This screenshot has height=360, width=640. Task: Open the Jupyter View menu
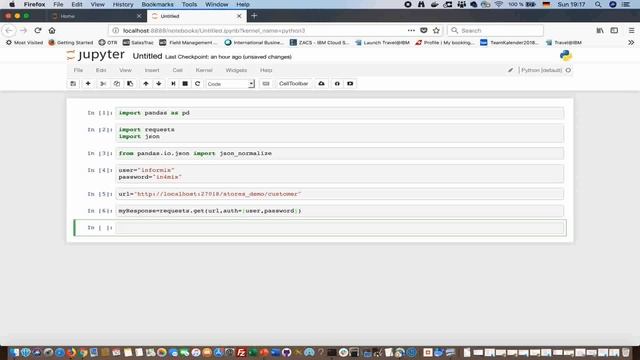(125, 70)
